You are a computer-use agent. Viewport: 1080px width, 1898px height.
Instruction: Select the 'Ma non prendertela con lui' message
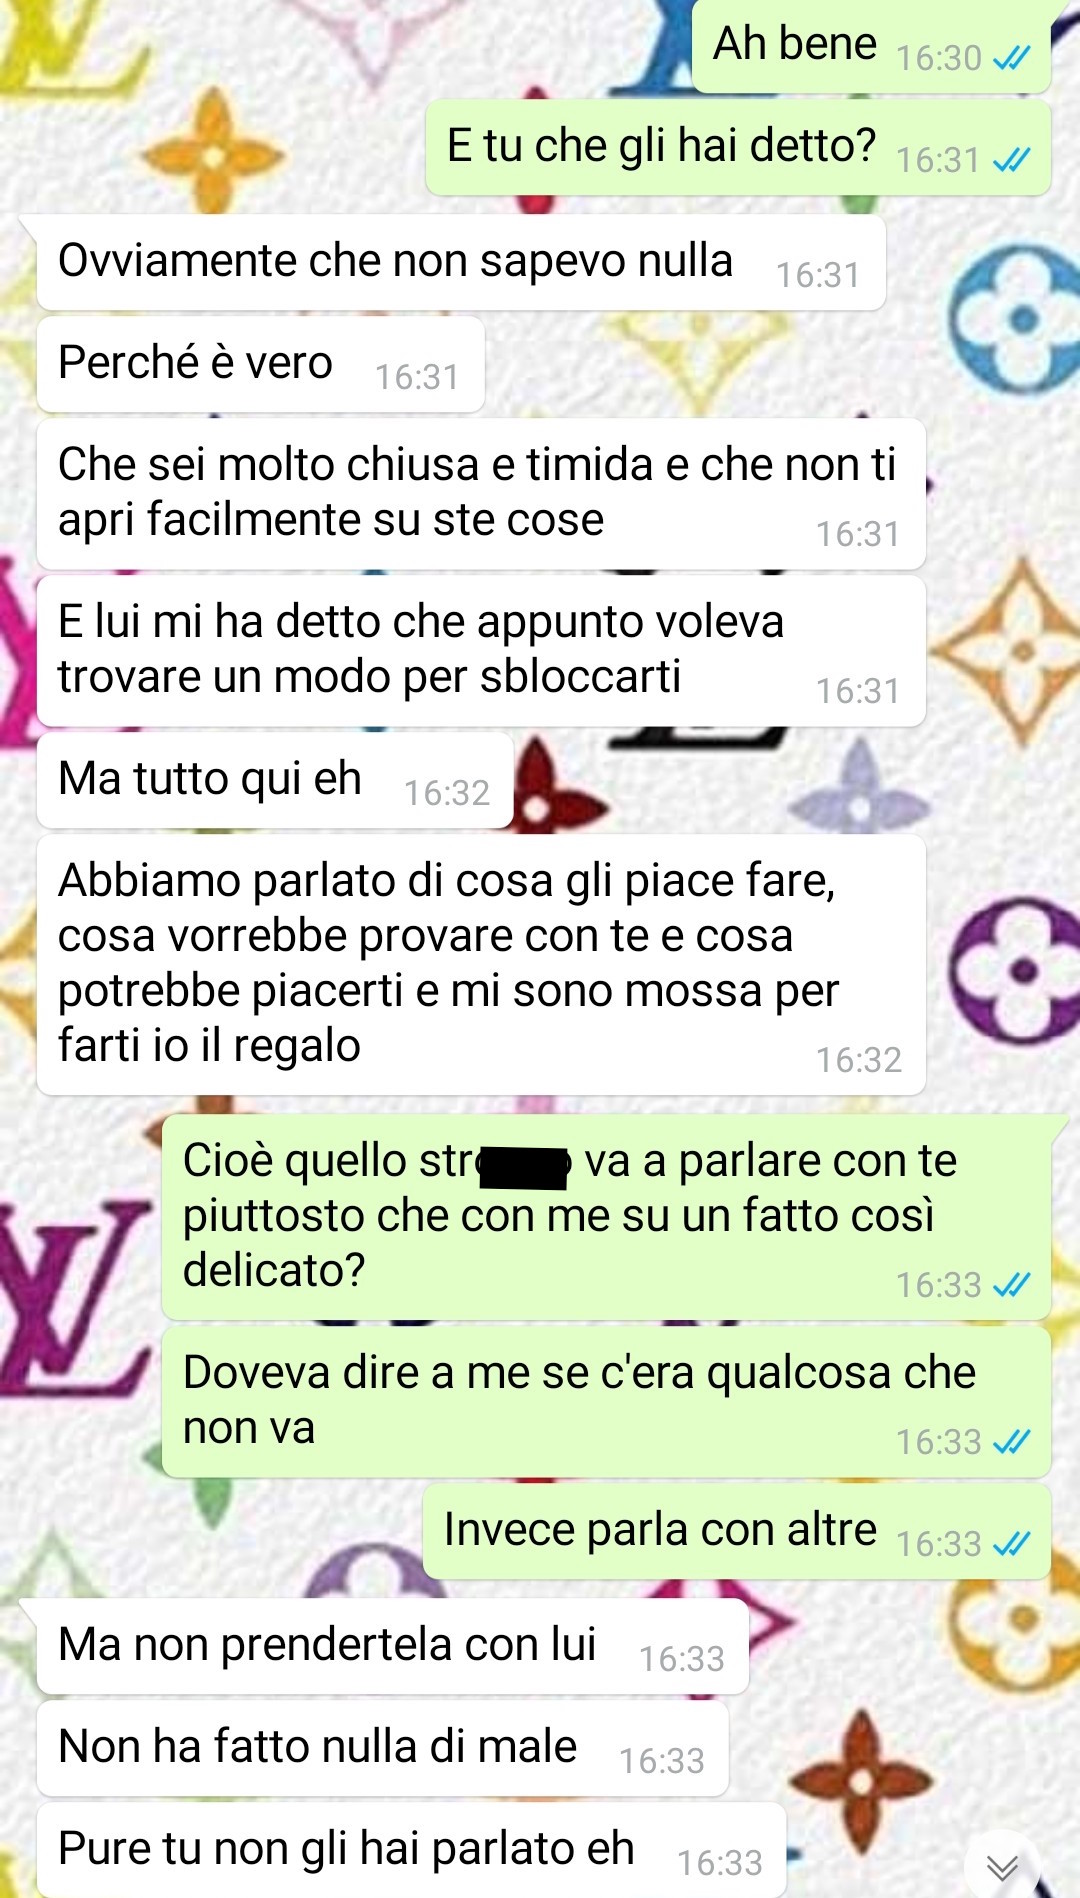pyautogui.click(x=393, y=1646)
